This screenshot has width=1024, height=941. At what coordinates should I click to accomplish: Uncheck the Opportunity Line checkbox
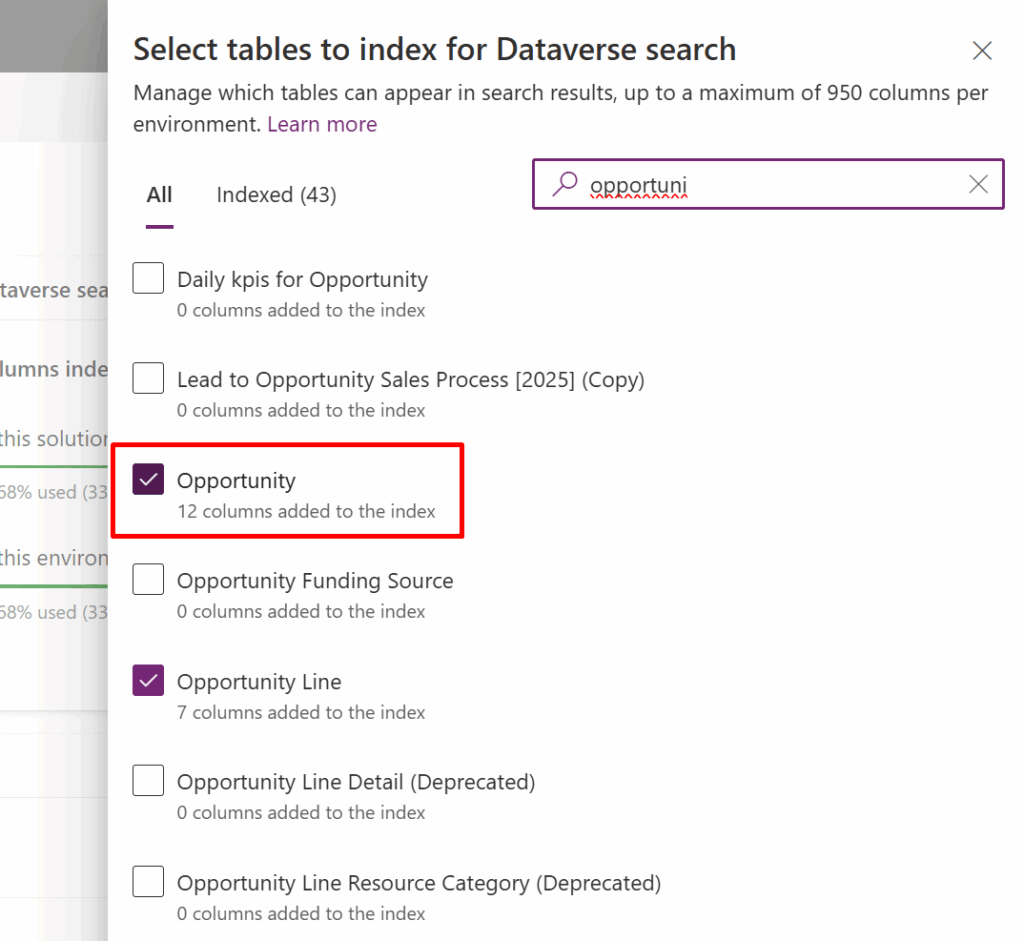148,681
